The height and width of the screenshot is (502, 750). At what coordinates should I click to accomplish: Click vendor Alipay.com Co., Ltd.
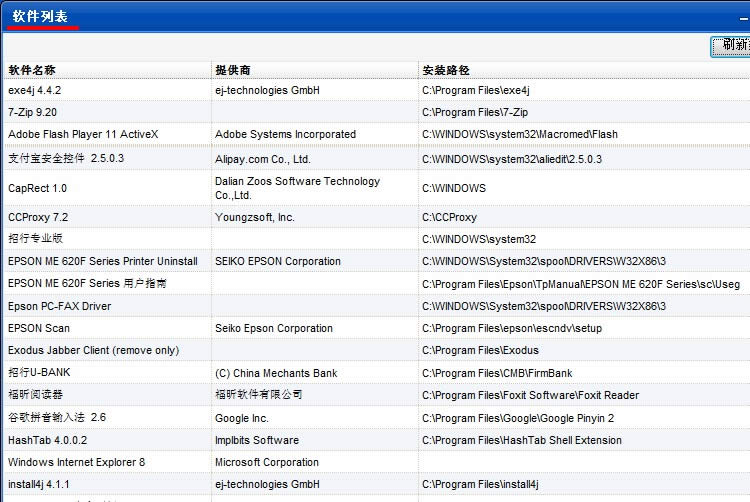[263, 159]
